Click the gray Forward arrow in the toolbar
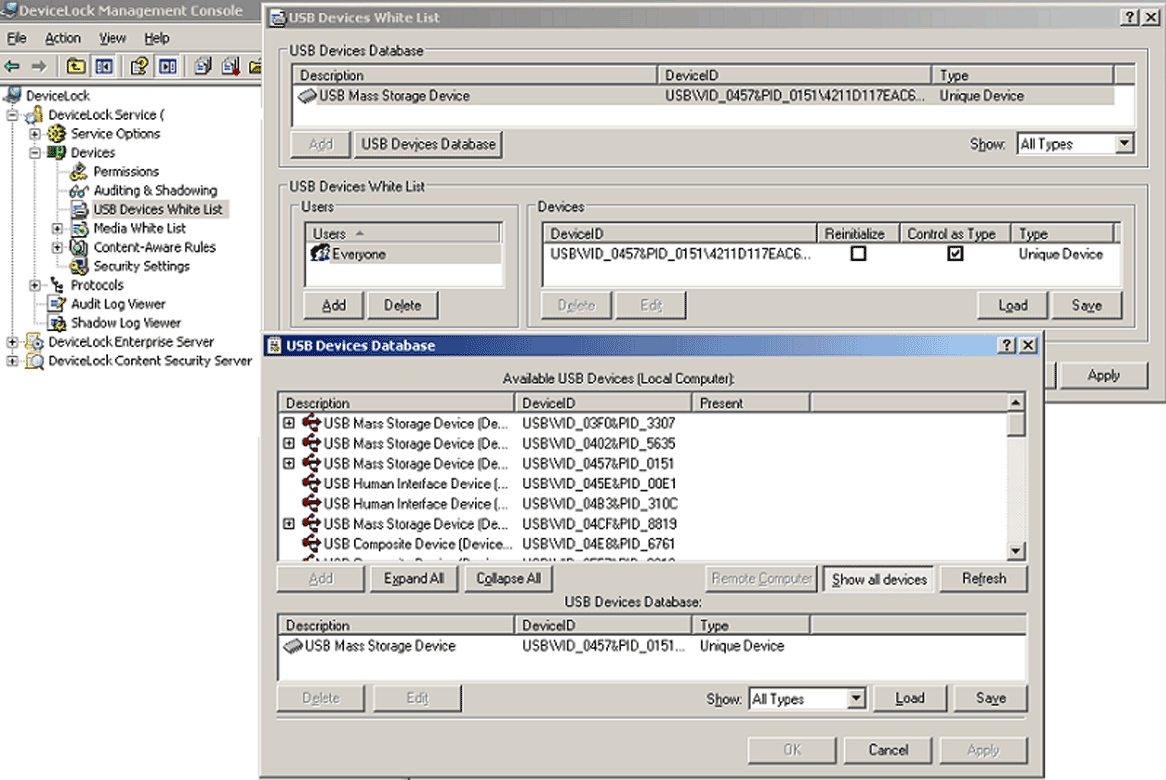 pyautogui.click(x=39, y=66)
